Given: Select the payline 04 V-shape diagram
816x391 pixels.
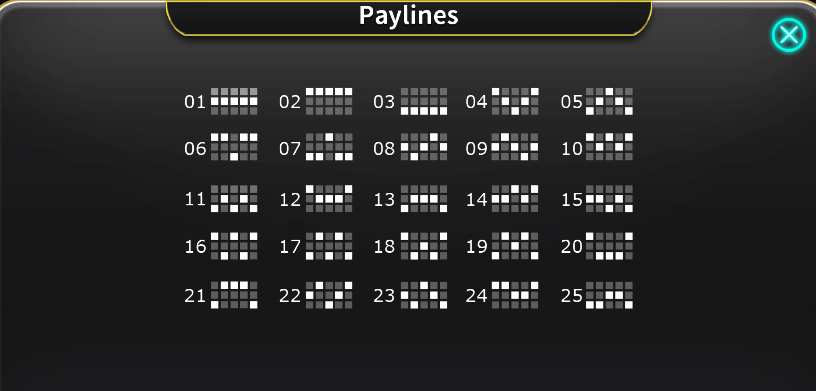Looking at the screenshot, I should (x=515, y=101).
